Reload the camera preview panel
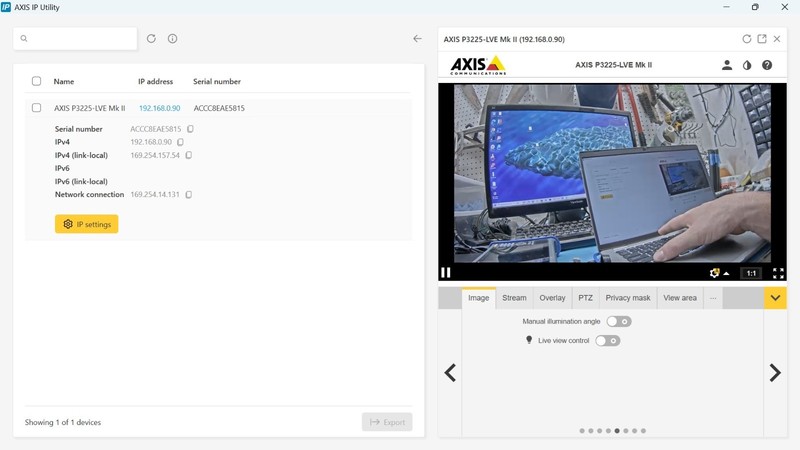The height and width of the screenshot is (450, 800). coord(746,39)
